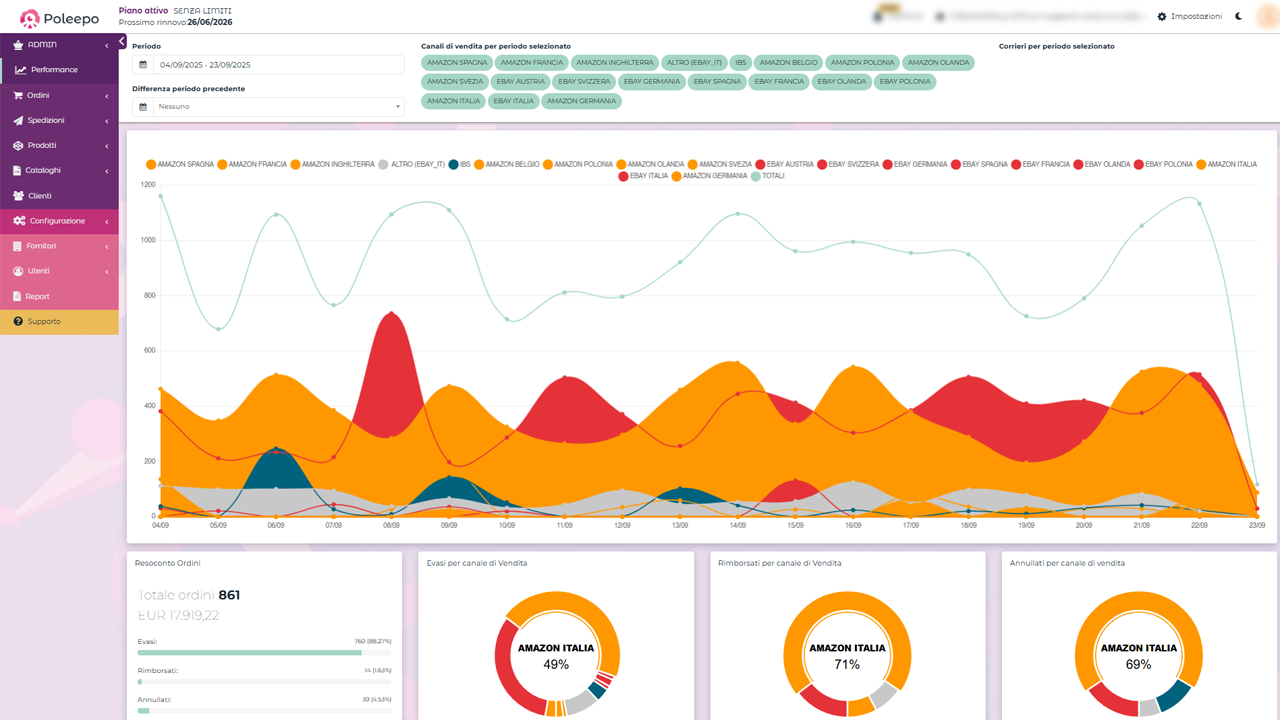Click the Impostazioni gear icon
This screenshot has width=1280, height=720.
1162,17
